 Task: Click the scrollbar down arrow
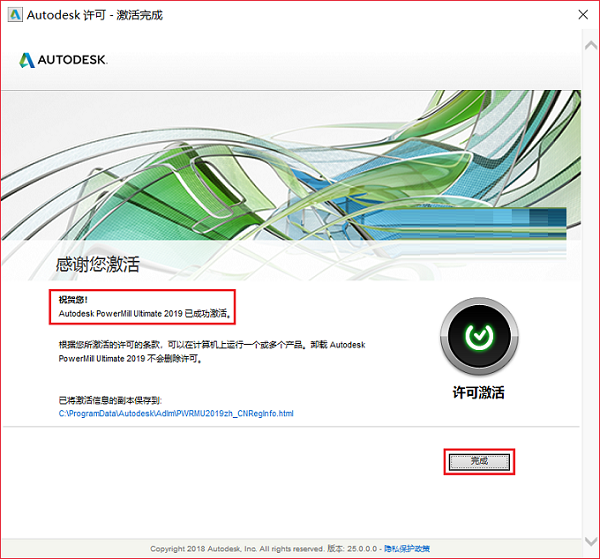coord(591,541)
